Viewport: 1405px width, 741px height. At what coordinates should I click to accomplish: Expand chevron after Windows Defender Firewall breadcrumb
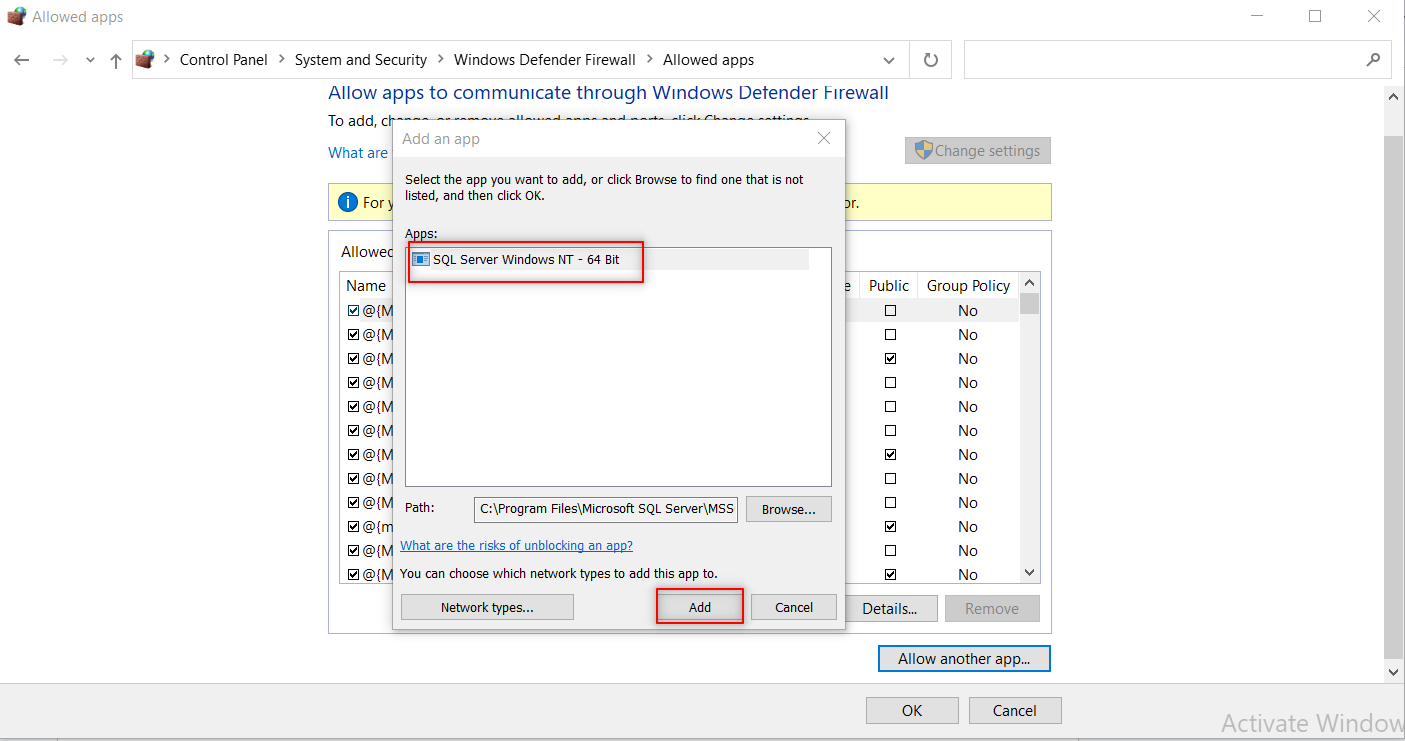(x=650, y=60)
